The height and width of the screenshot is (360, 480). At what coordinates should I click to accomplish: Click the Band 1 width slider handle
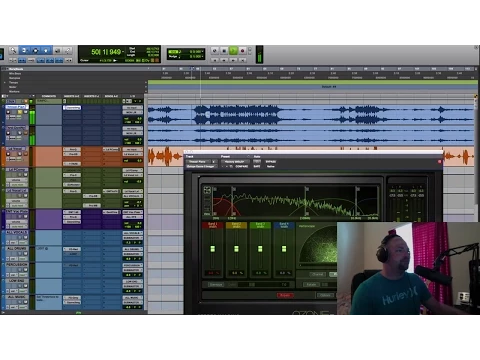point(213,249)
